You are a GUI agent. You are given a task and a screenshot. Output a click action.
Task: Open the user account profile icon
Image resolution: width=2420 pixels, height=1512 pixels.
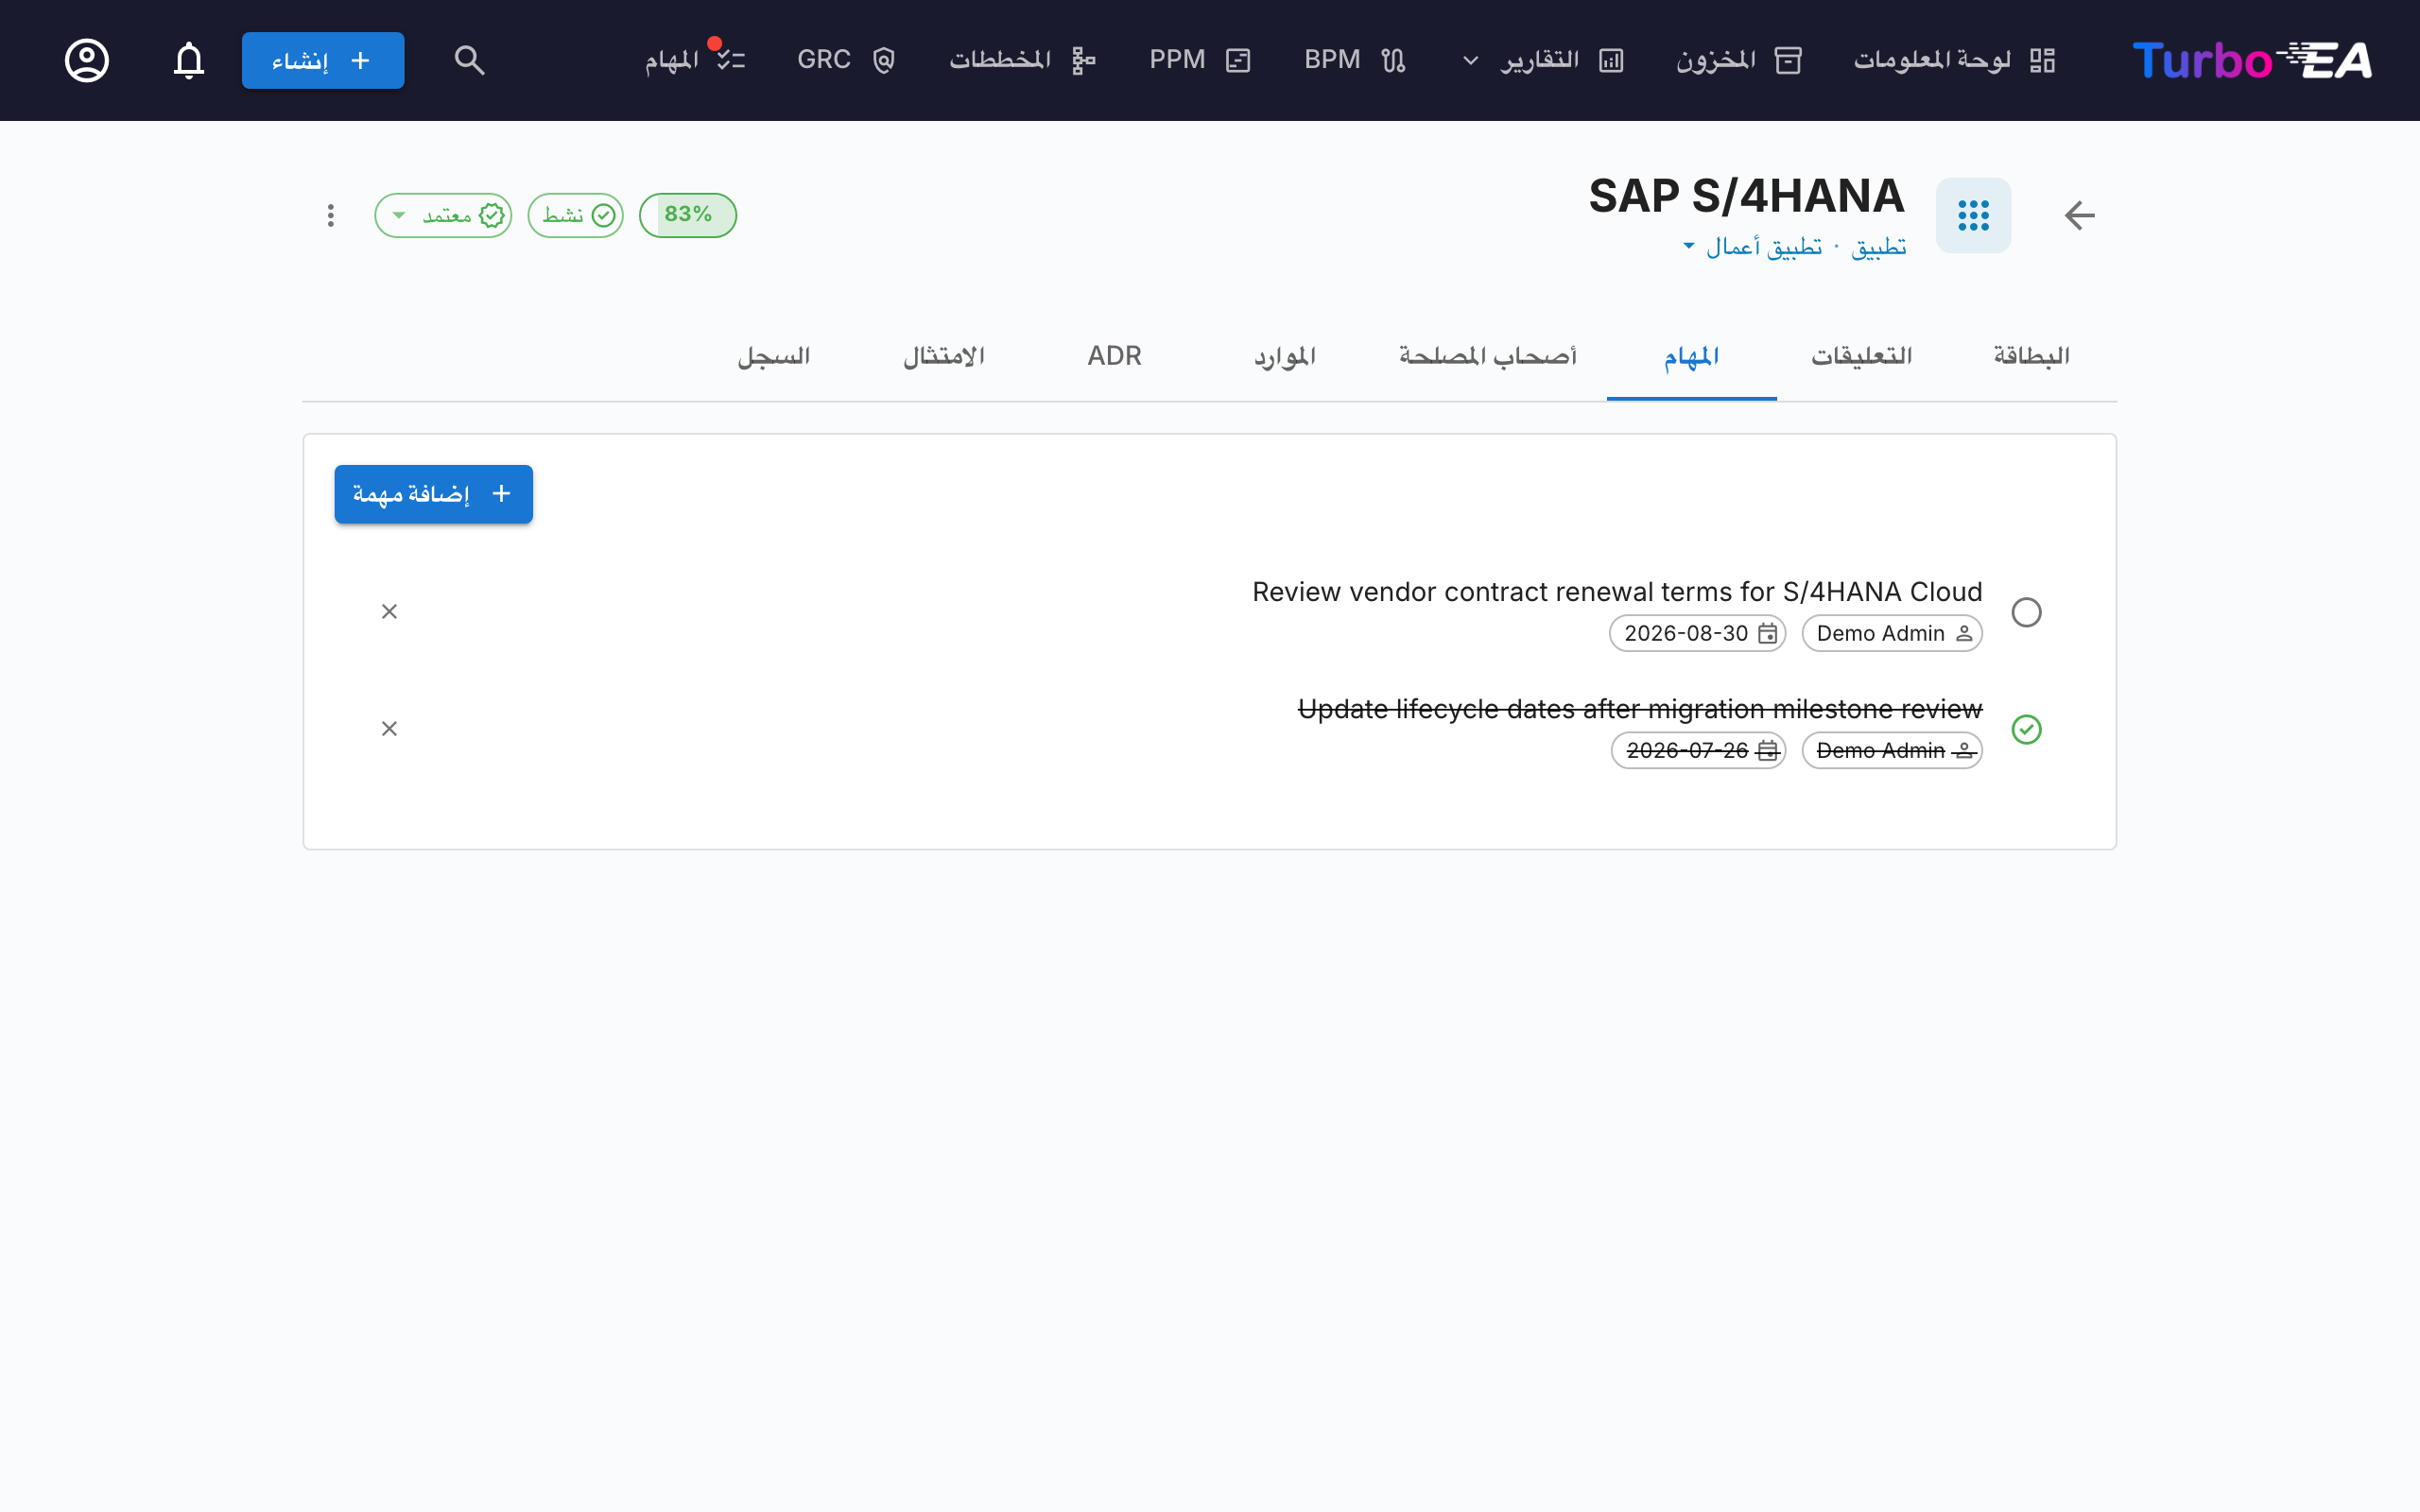(87, 60)
